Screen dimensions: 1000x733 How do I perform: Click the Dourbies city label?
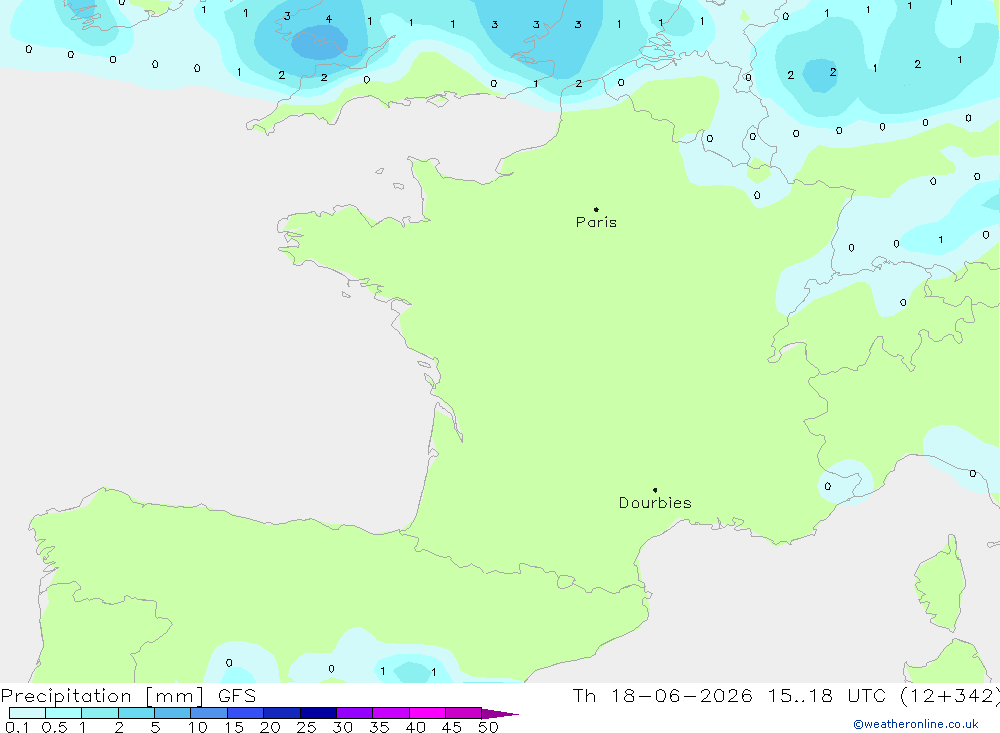click(x=655, y=503)
